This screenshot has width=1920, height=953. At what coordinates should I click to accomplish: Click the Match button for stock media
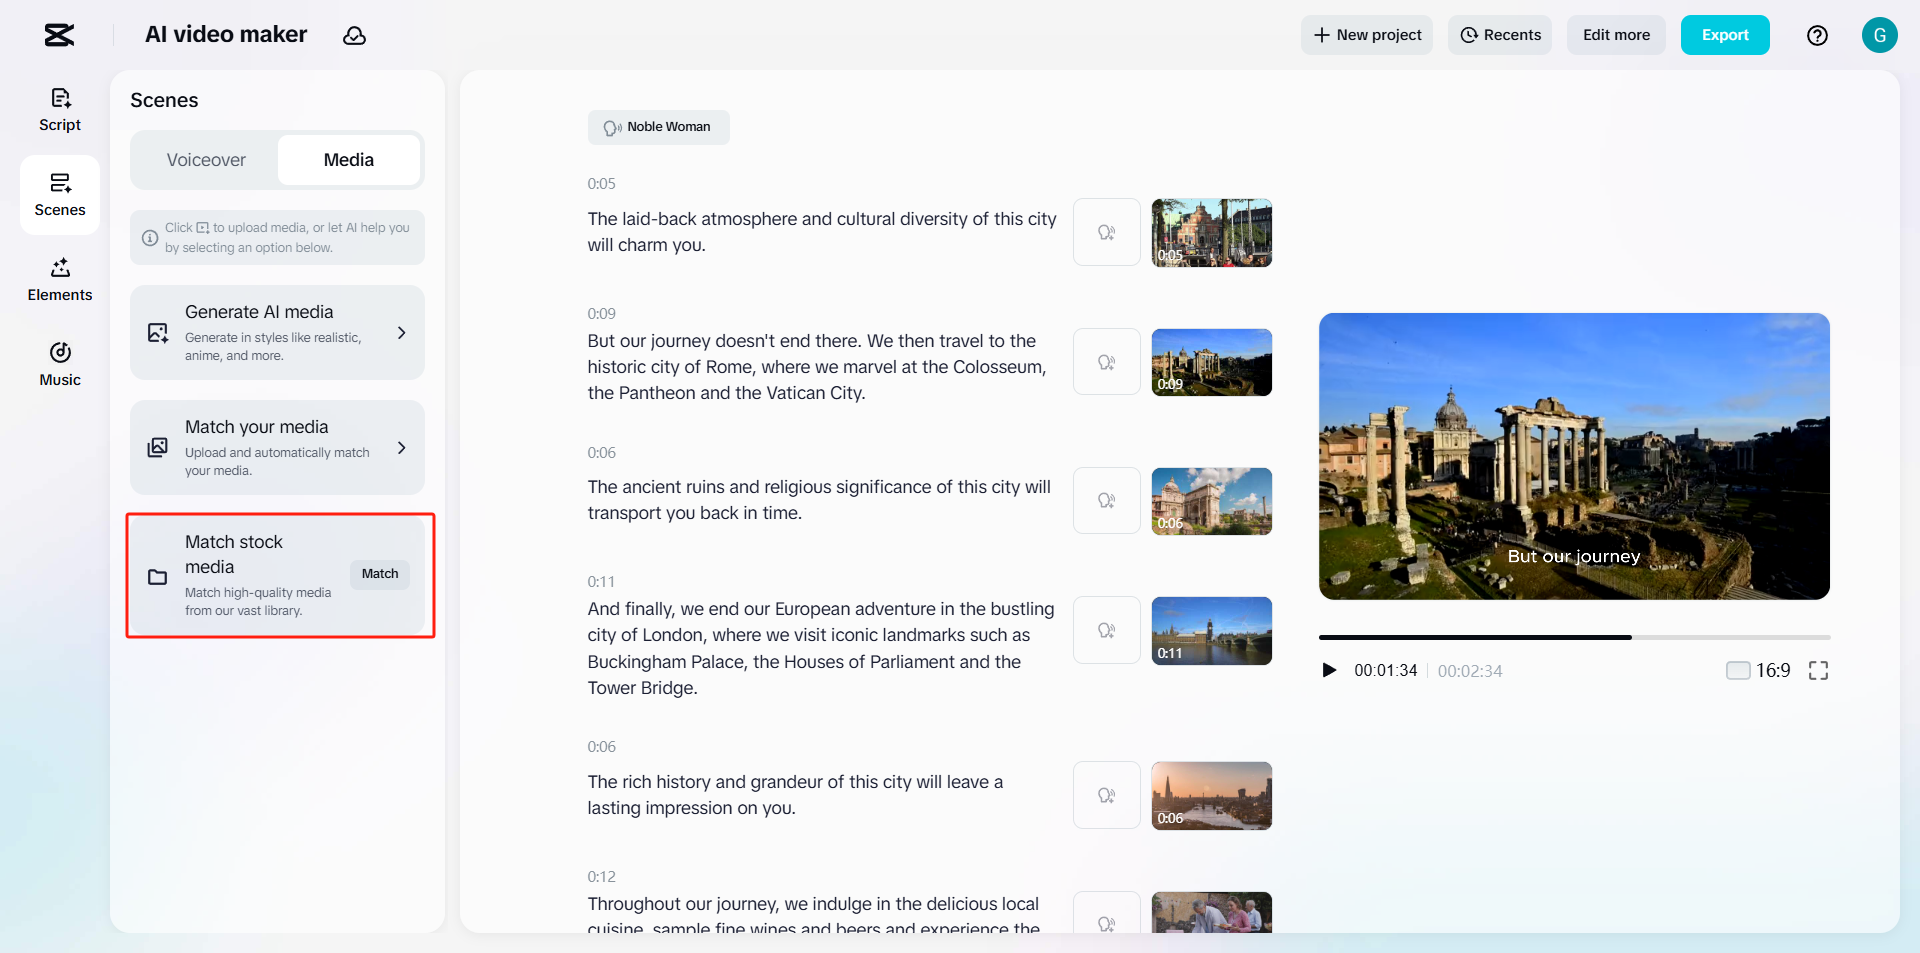click(x=380, y=574)
